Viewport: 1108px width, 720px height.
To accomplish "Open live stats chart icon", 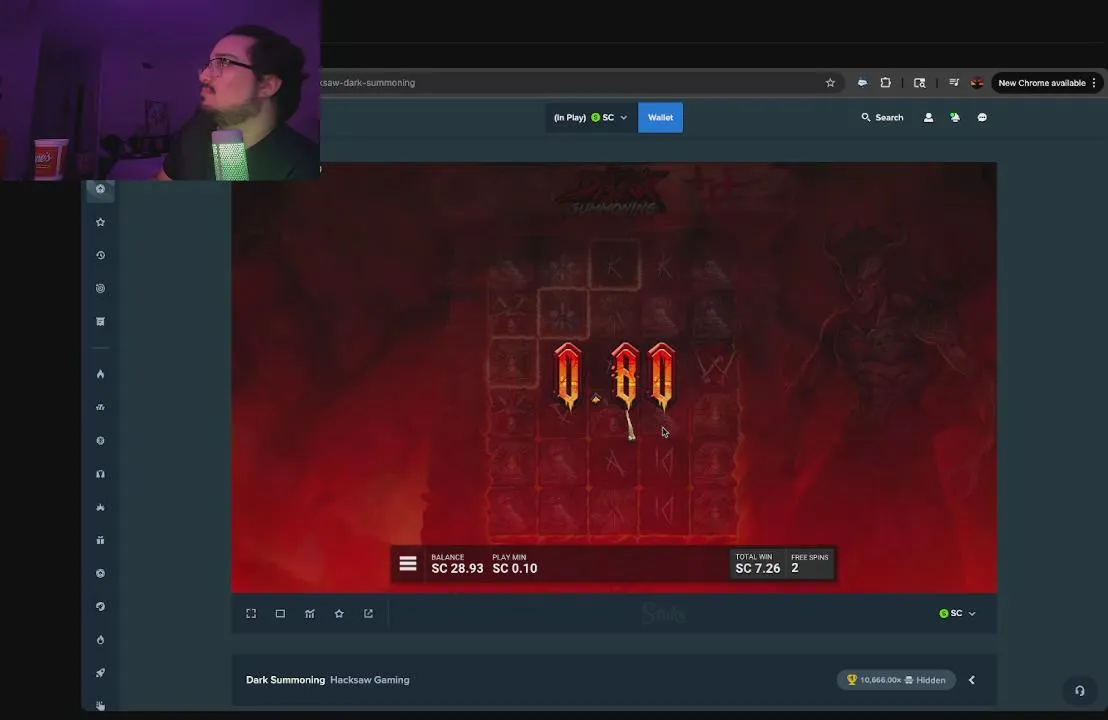I will click(310, 613).
